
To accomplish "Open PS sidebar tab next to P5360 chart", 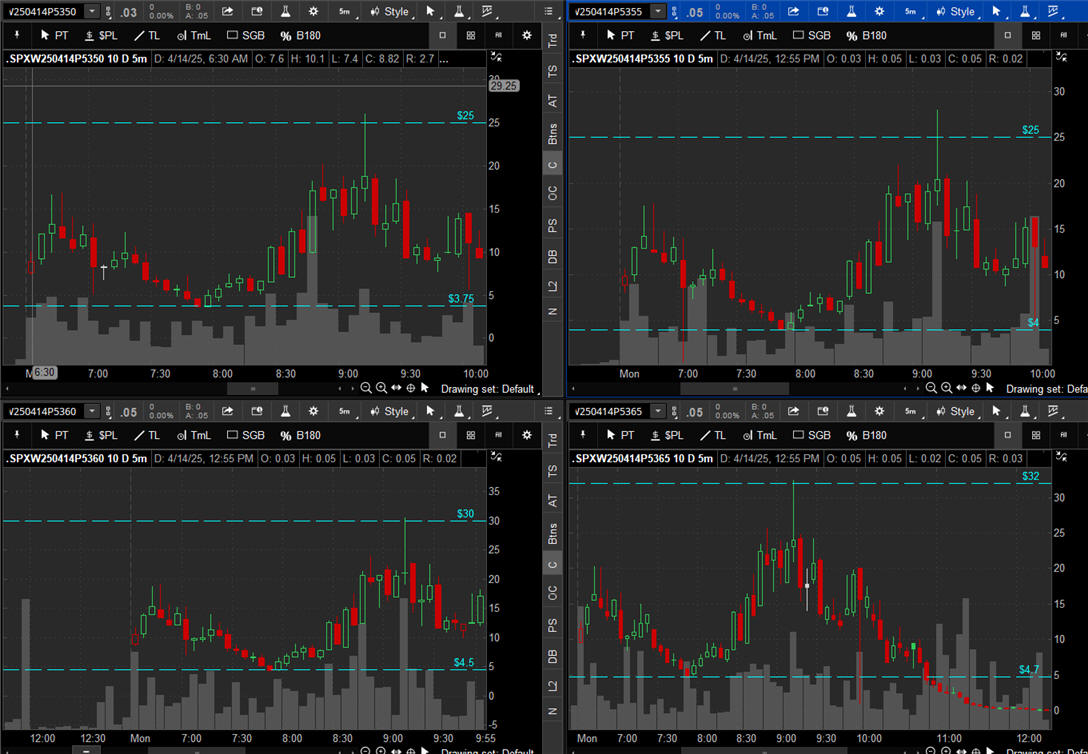I will [552, 626].
